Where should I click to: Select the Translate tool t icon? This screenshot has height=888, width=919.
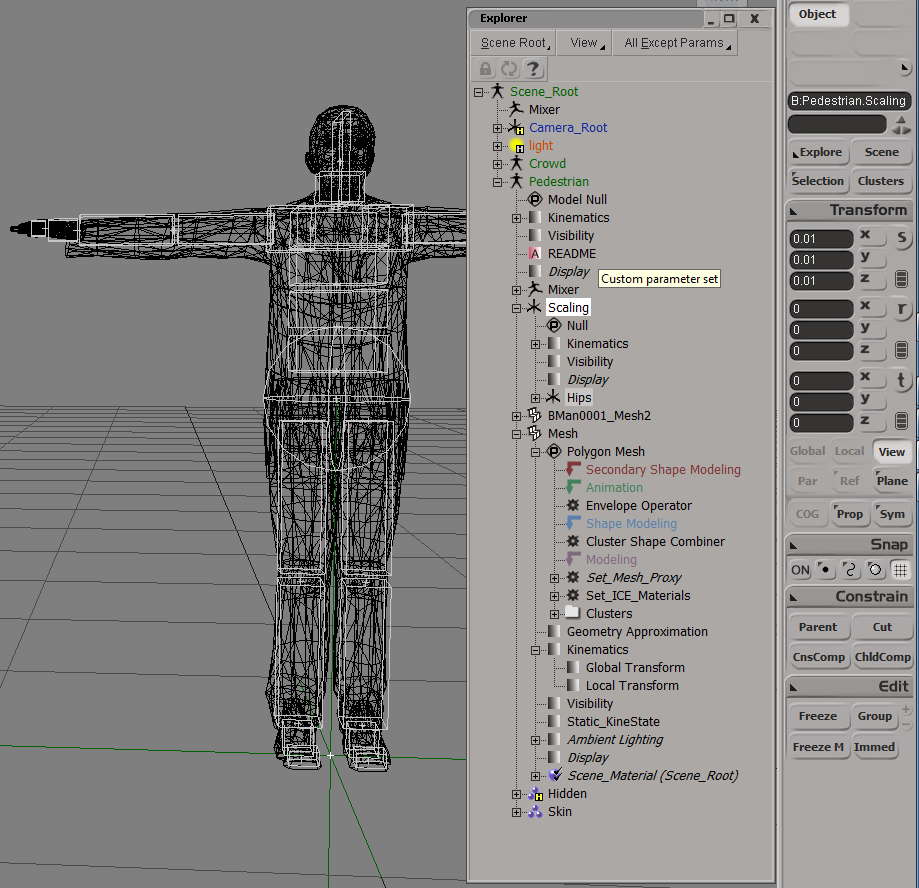tap(901, 380)
